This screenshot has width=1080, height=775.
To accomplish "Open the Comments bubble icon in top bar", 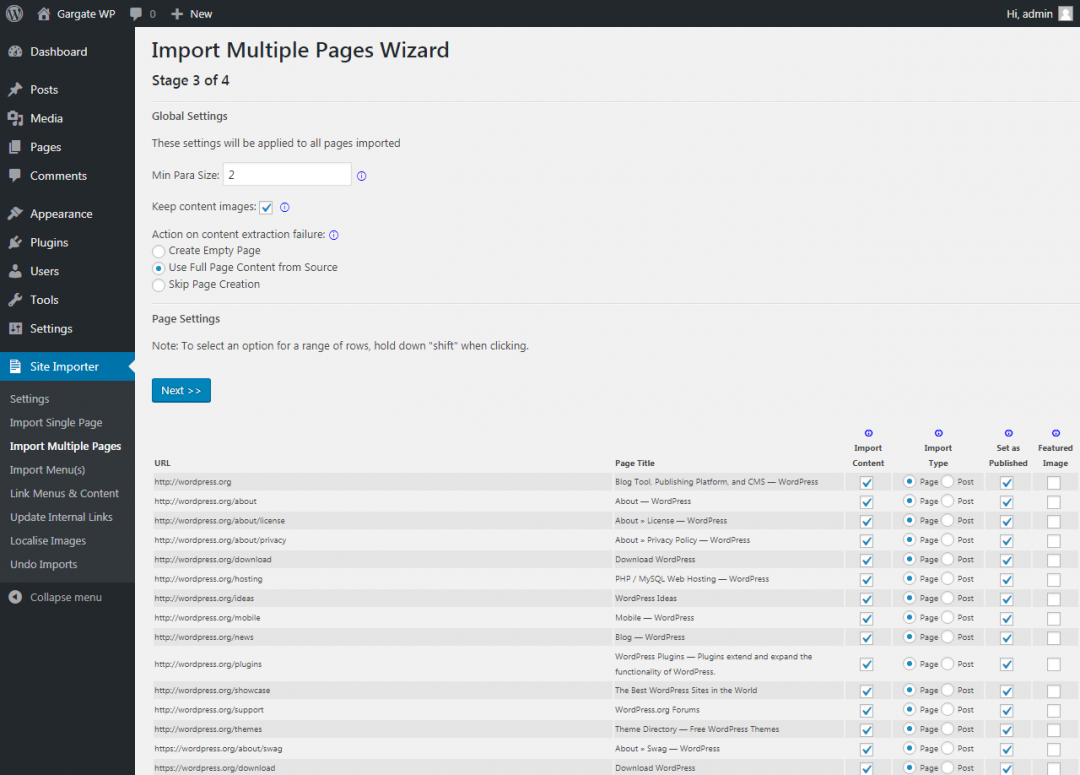I will 136,13.
